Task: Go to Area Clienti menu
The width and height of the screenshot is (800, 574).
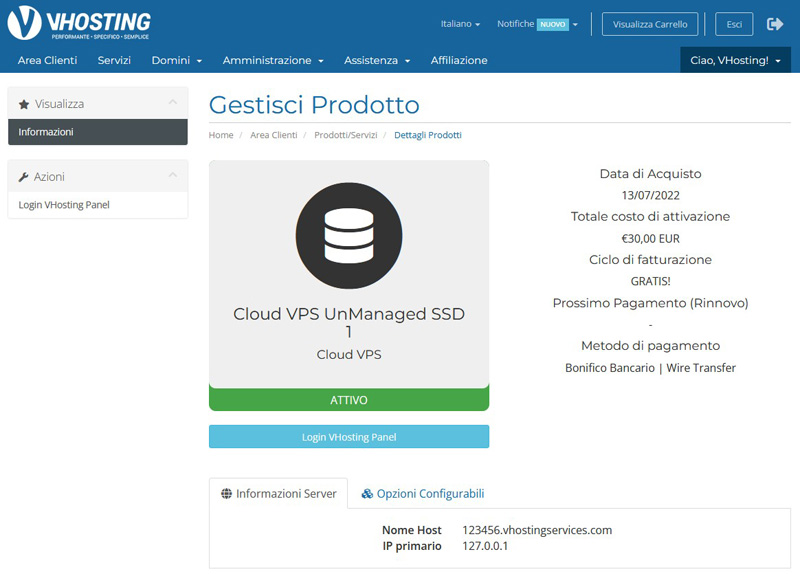Action: 47,60
